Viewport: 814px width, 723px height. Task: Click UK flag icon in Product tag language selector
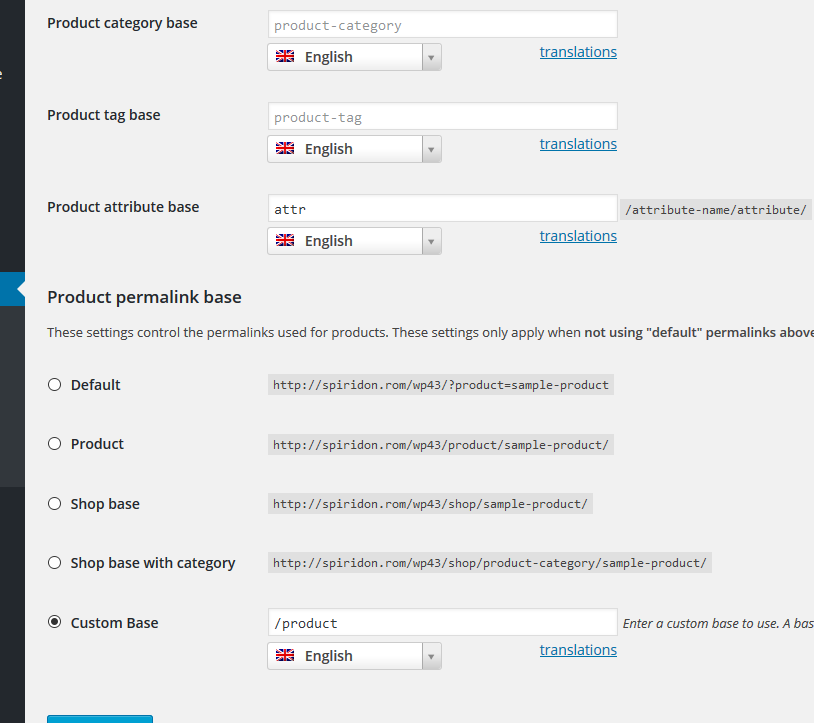(284, 148)
